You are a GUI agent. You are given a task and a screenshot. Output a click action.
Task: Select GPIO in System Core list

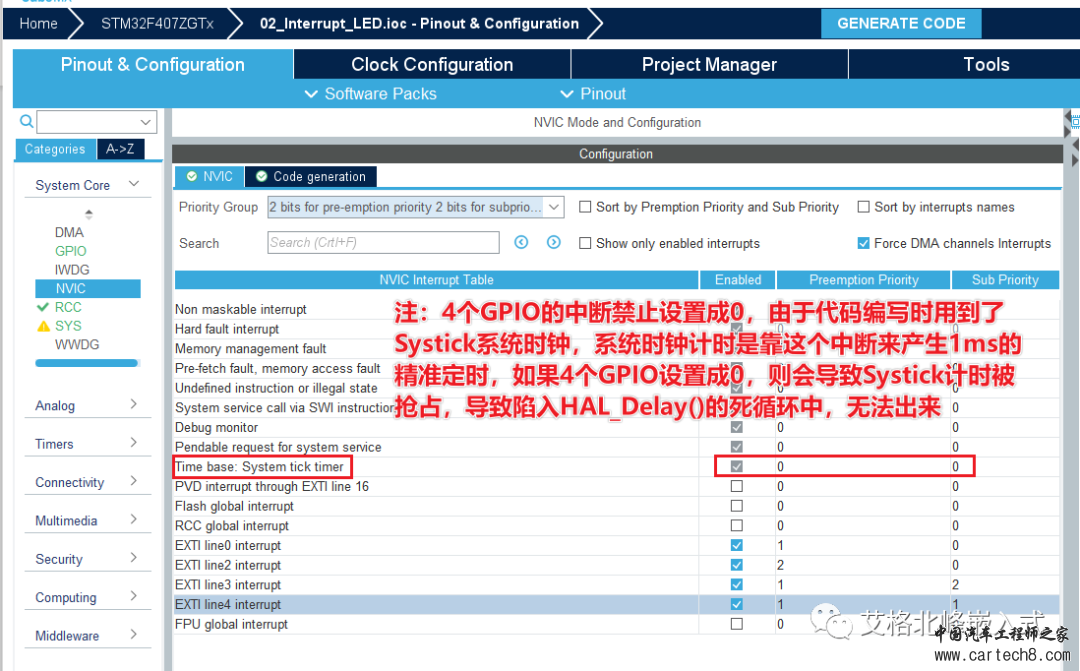tap(71, 251)
